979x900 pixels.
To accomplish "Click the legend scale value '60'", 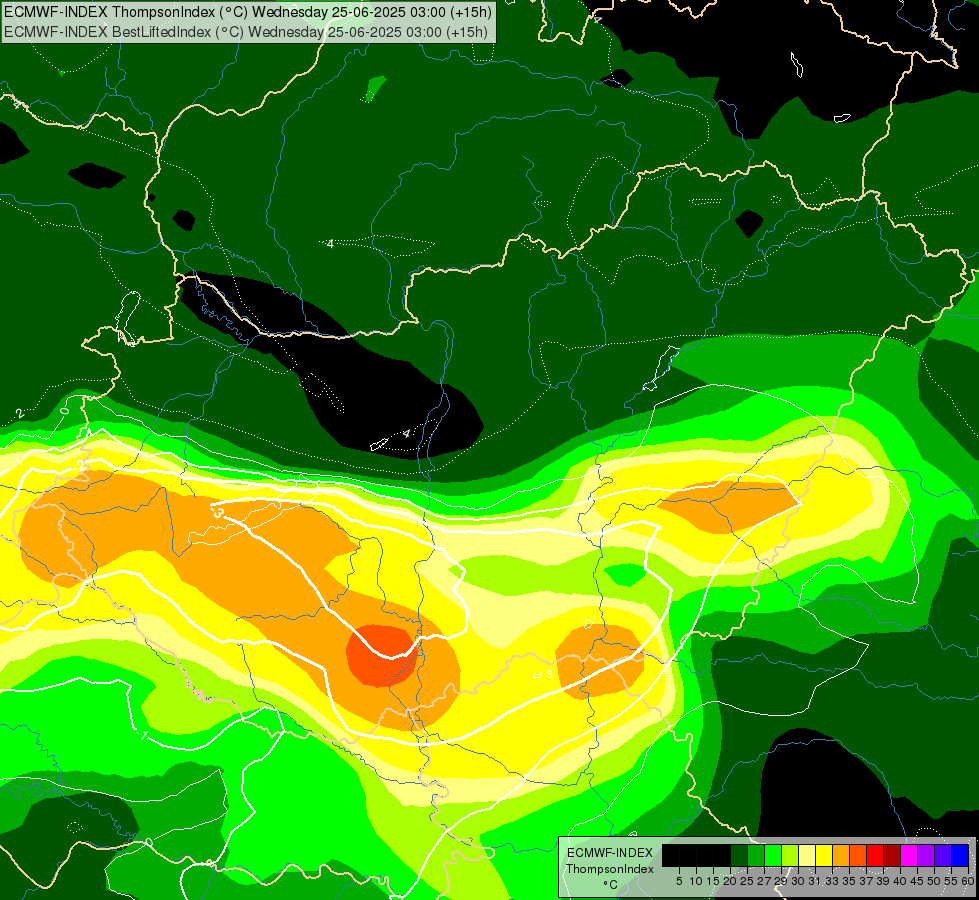I will [x=968, y=881].
